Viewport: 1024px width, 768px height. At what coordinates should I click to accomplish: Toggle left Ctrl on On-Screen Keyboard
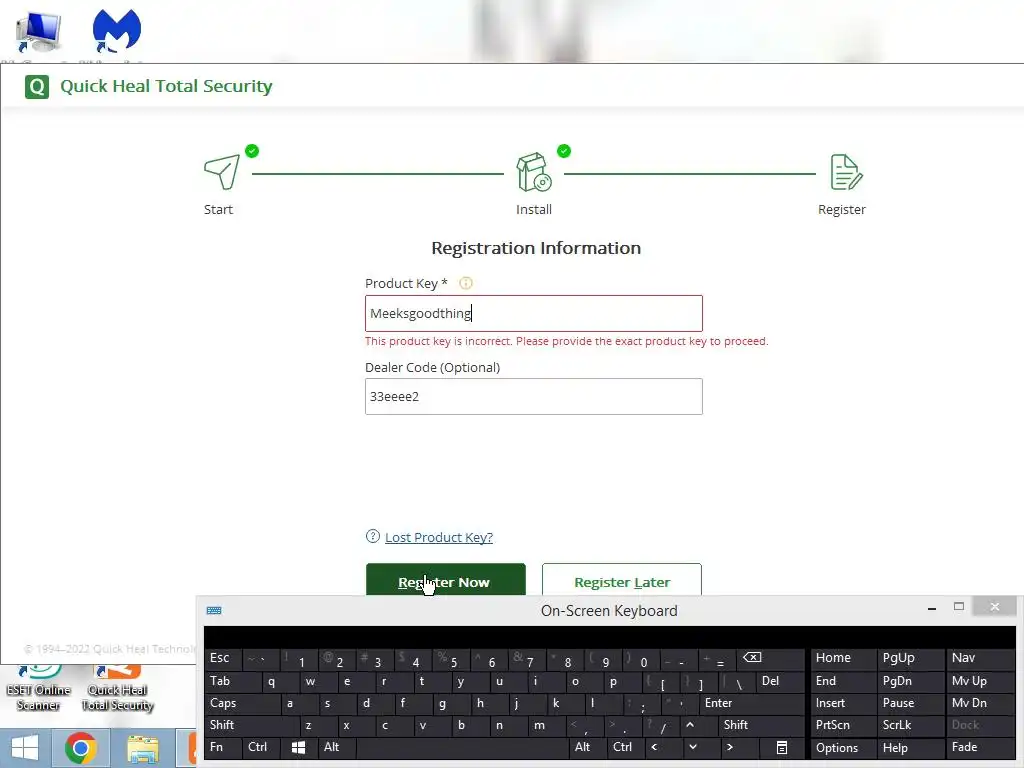click(x=261, y=748)
